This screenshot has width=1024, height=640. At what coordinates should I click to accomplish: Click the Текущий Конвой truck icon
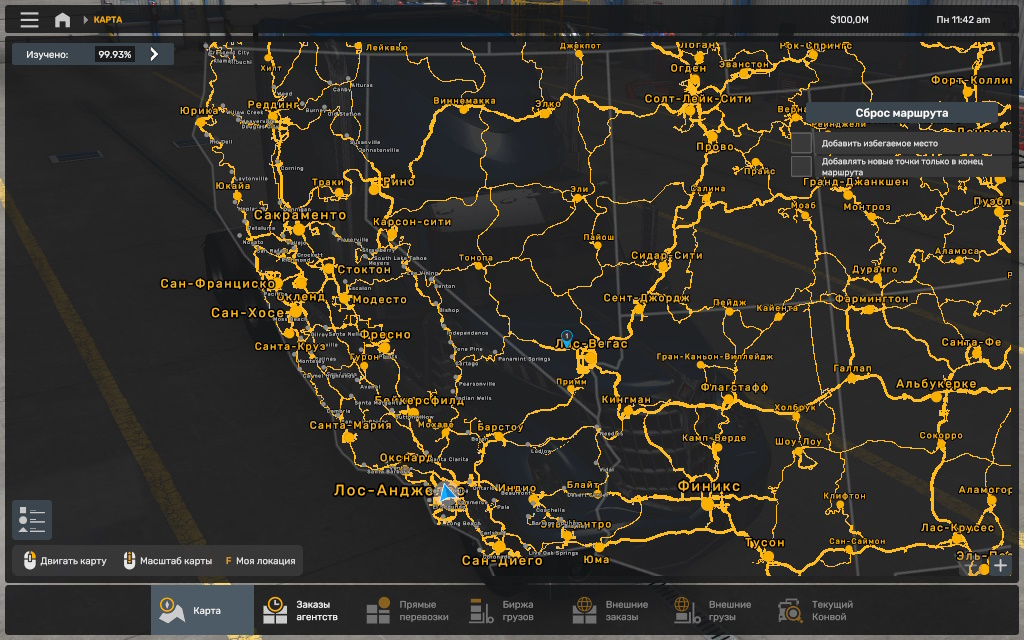click(790, 610)
